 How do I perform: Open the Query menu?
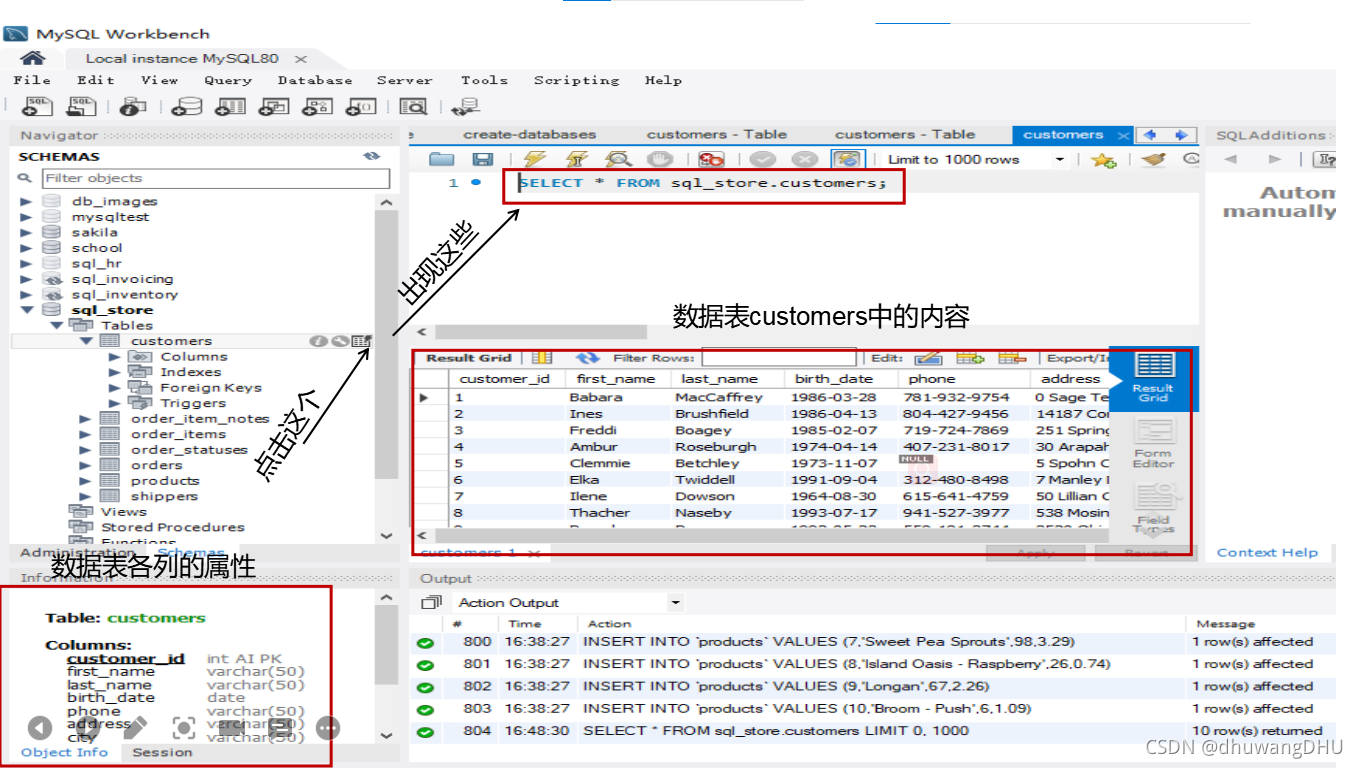tap(228, 80)
